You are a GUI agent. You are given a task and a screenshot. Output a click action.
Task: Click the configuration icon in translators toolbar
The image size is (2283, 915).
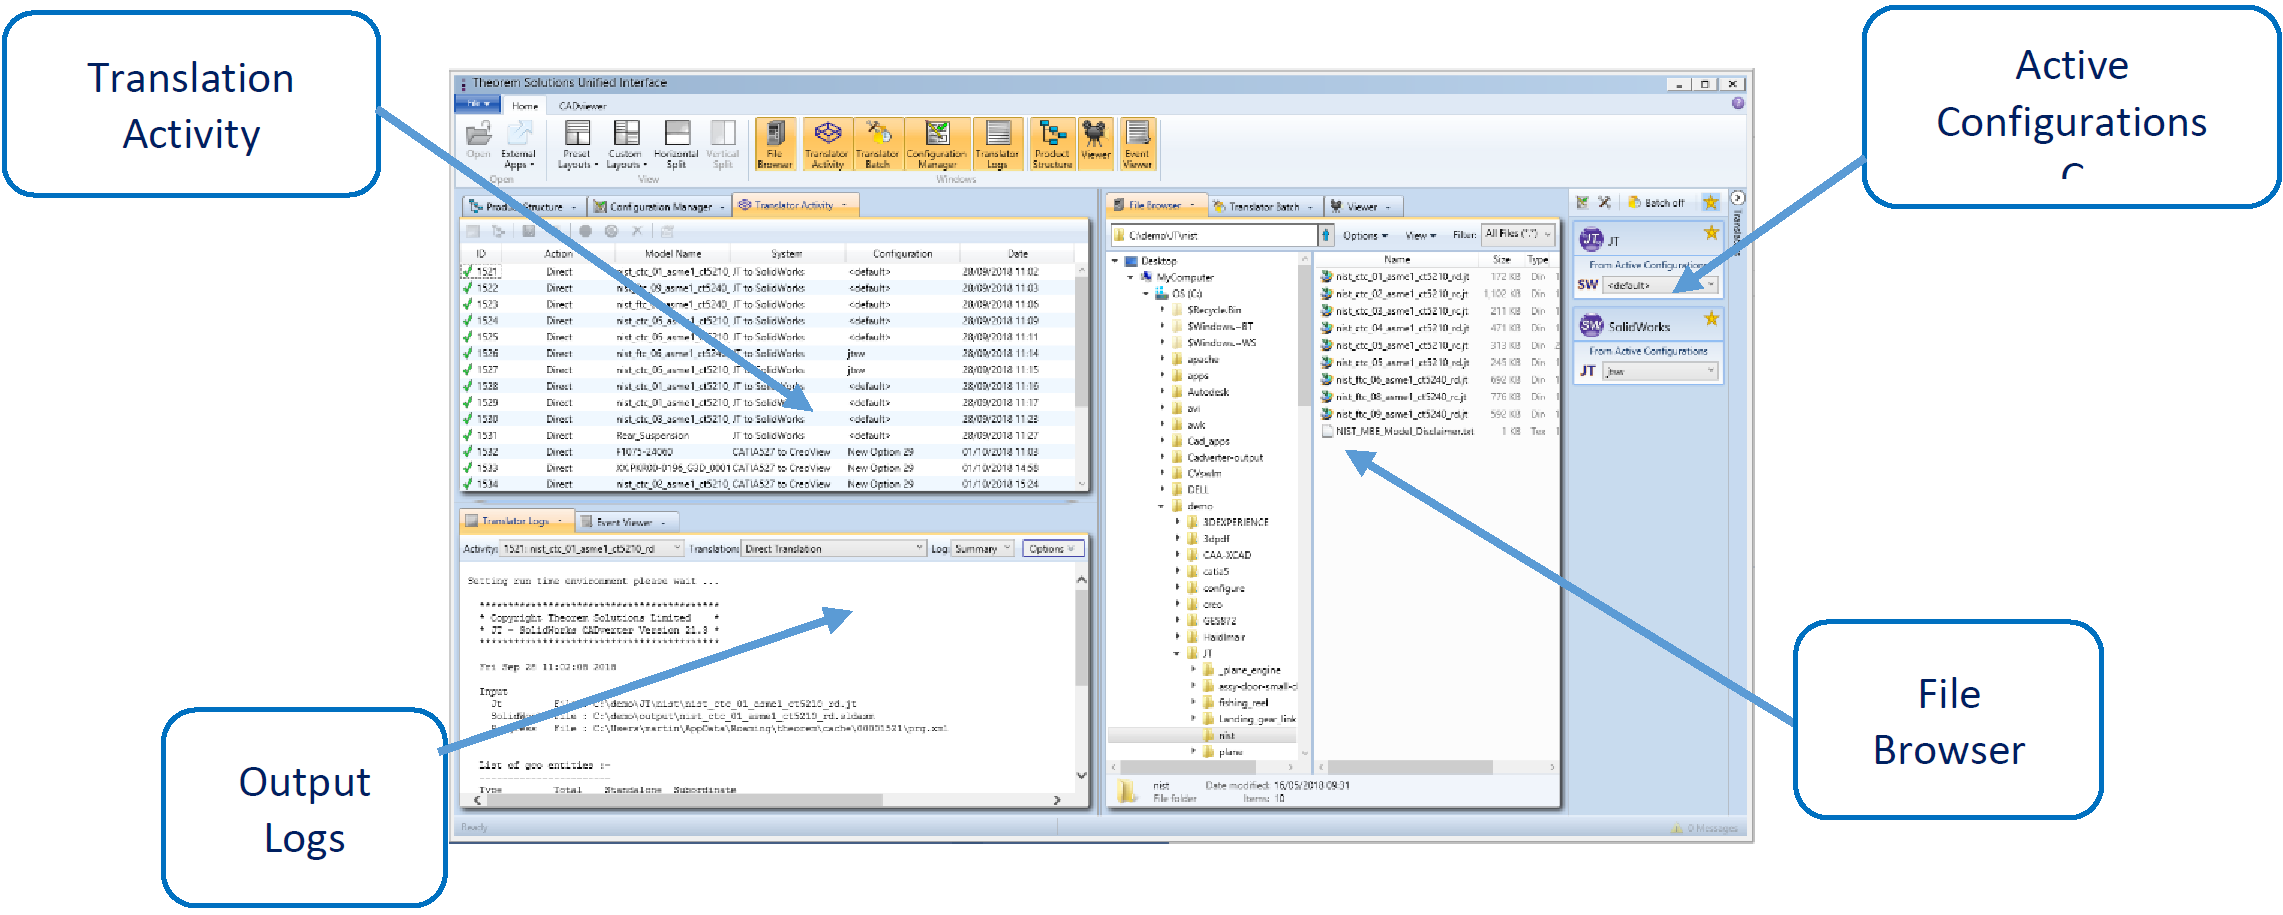[1582, 202]
